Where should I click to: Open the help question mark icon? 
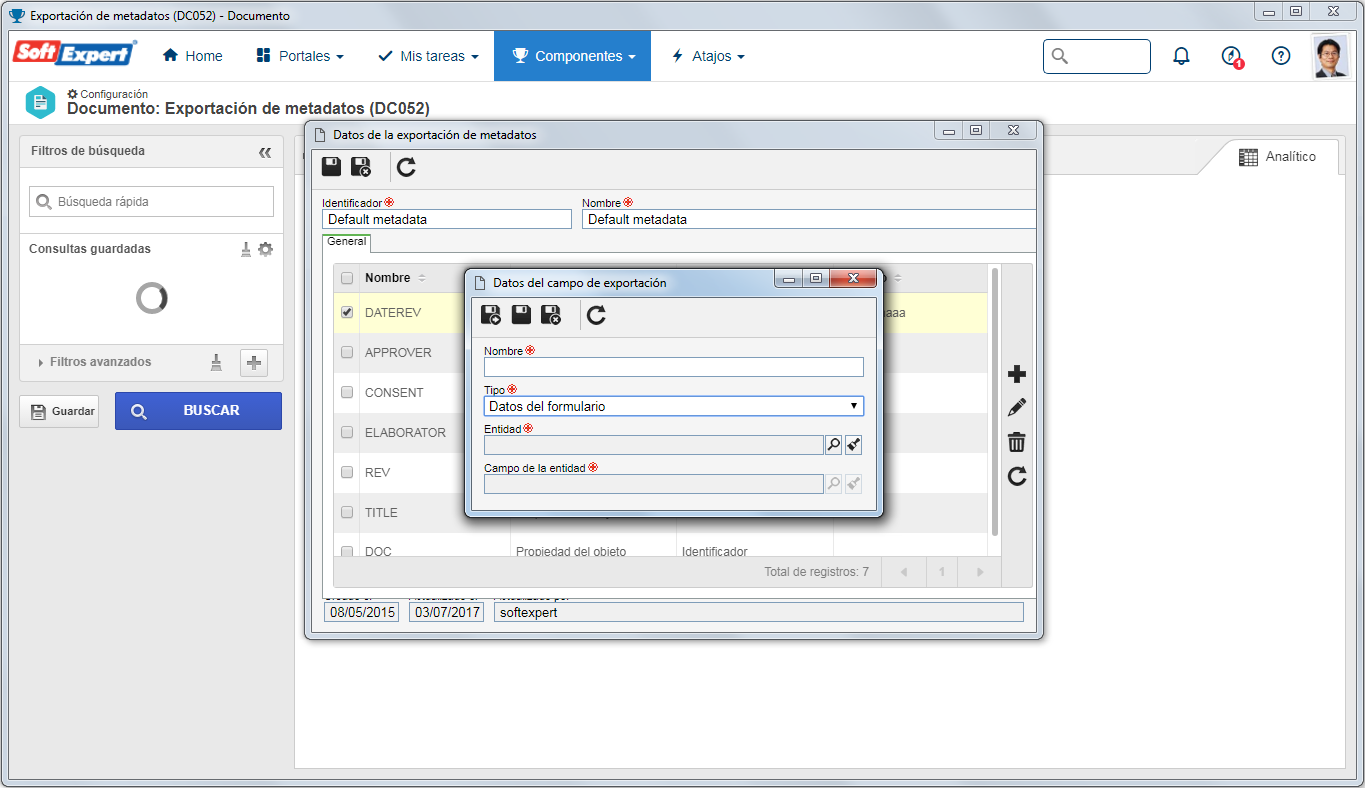[1281, 56]
